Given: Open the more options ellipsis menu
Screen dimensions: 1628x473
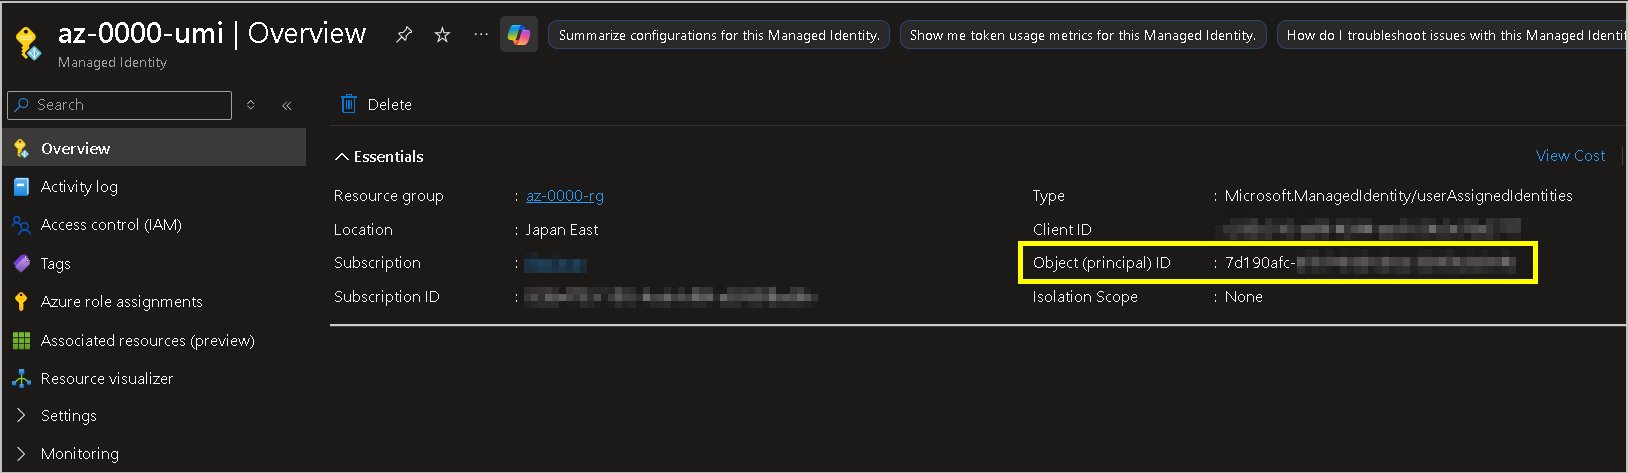Looking at the screenshot, I should tap(481, 35).
